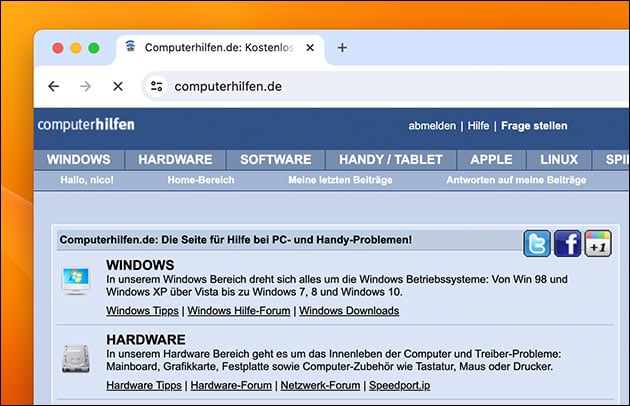Open the SOFTWARE navigation menu

pyautogui.click(x=276, y=160)
